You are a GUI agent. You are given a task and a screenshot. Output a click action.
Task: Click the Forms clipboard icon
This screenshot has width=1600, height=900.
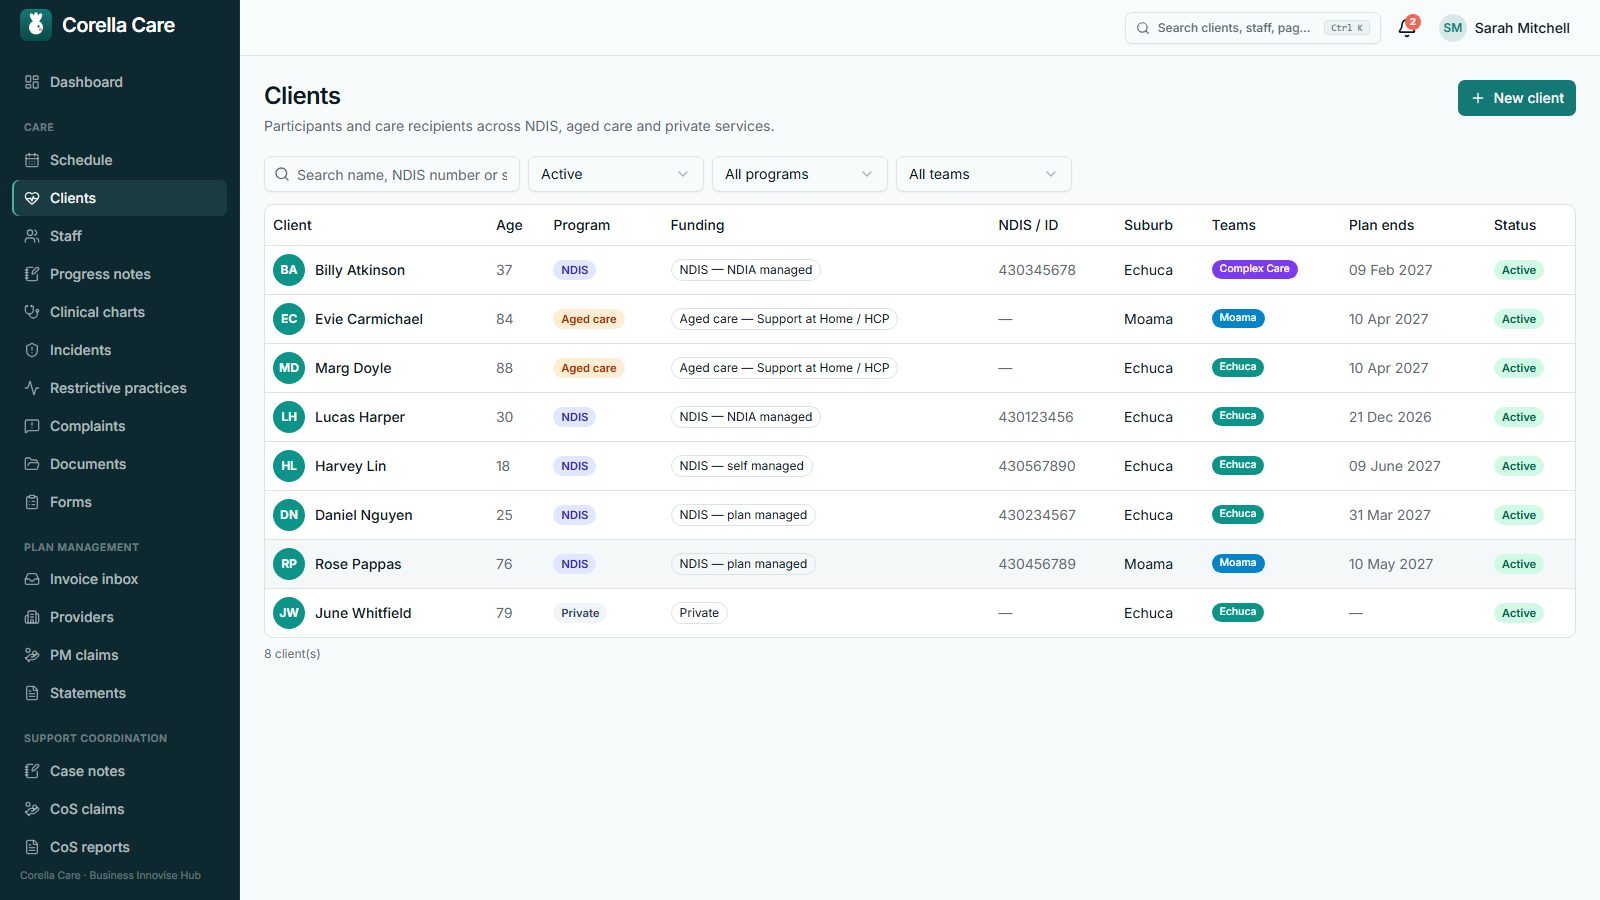[x=32, y=502]
